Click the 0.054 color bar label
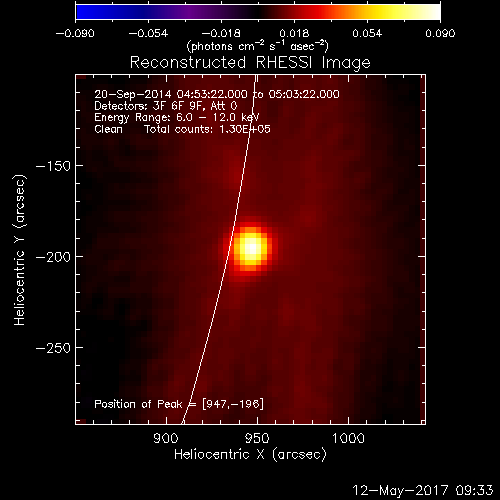Viewport: 500px width, 500px height. coord(367,33)
